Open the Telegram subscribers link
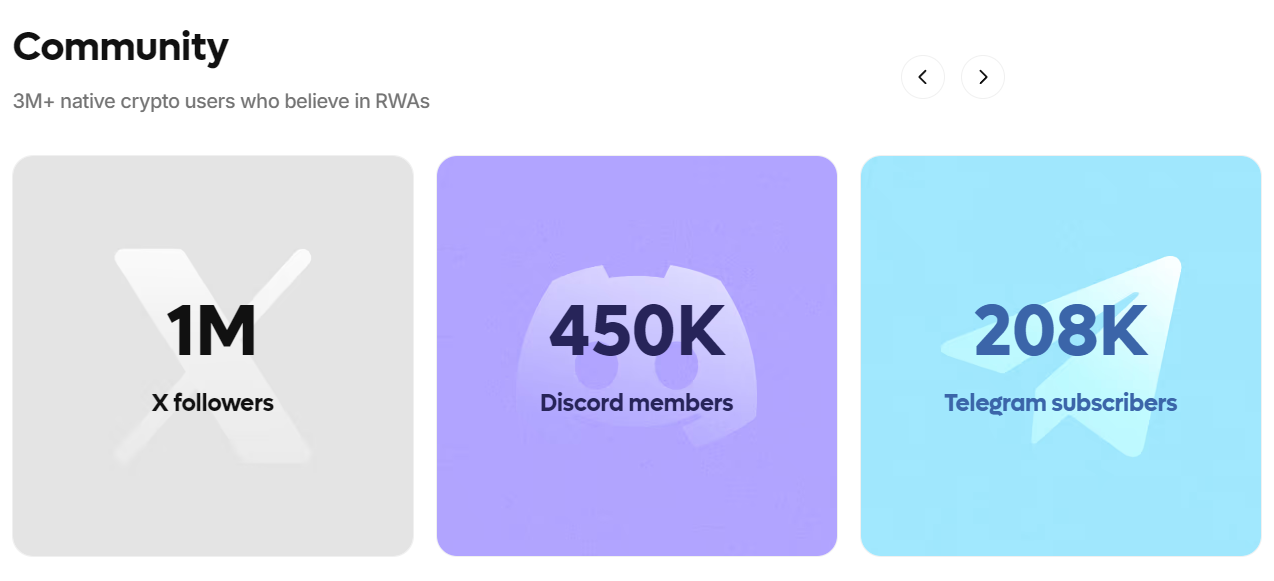This screenshot has width=1274, height=581. click(x=1060, y=403)
